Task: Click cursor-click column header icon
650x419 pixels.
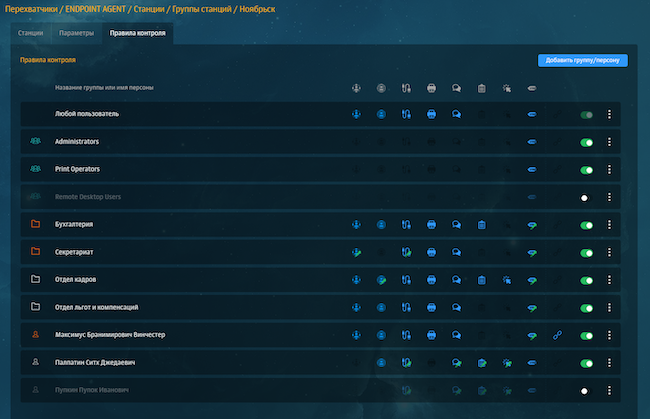Action: point(507,88)
